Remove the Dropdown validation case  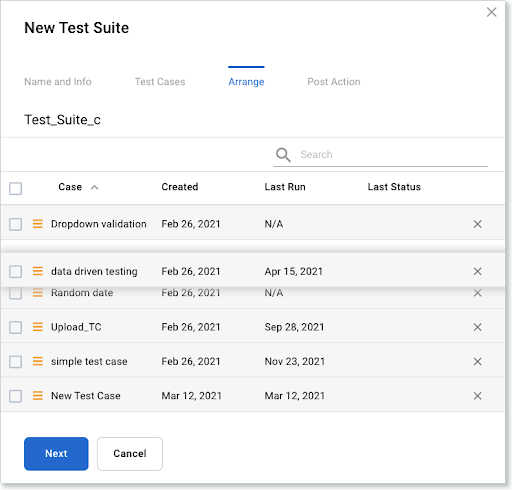coord(477,224)
